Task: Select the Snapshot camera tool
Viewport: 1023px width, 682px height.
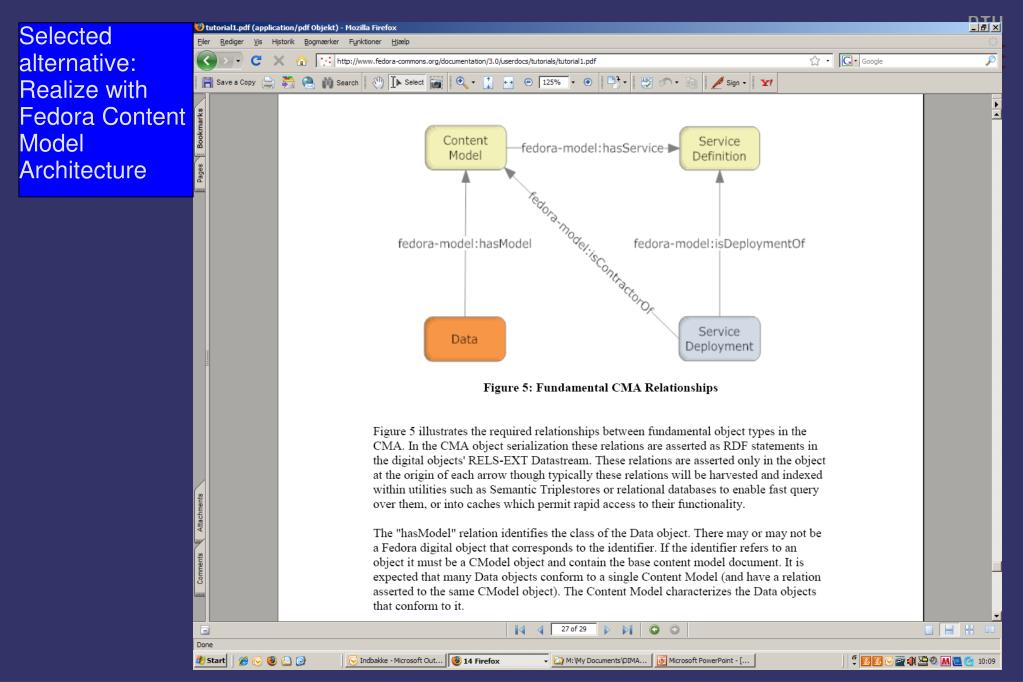Action: (x=436, y=83)
